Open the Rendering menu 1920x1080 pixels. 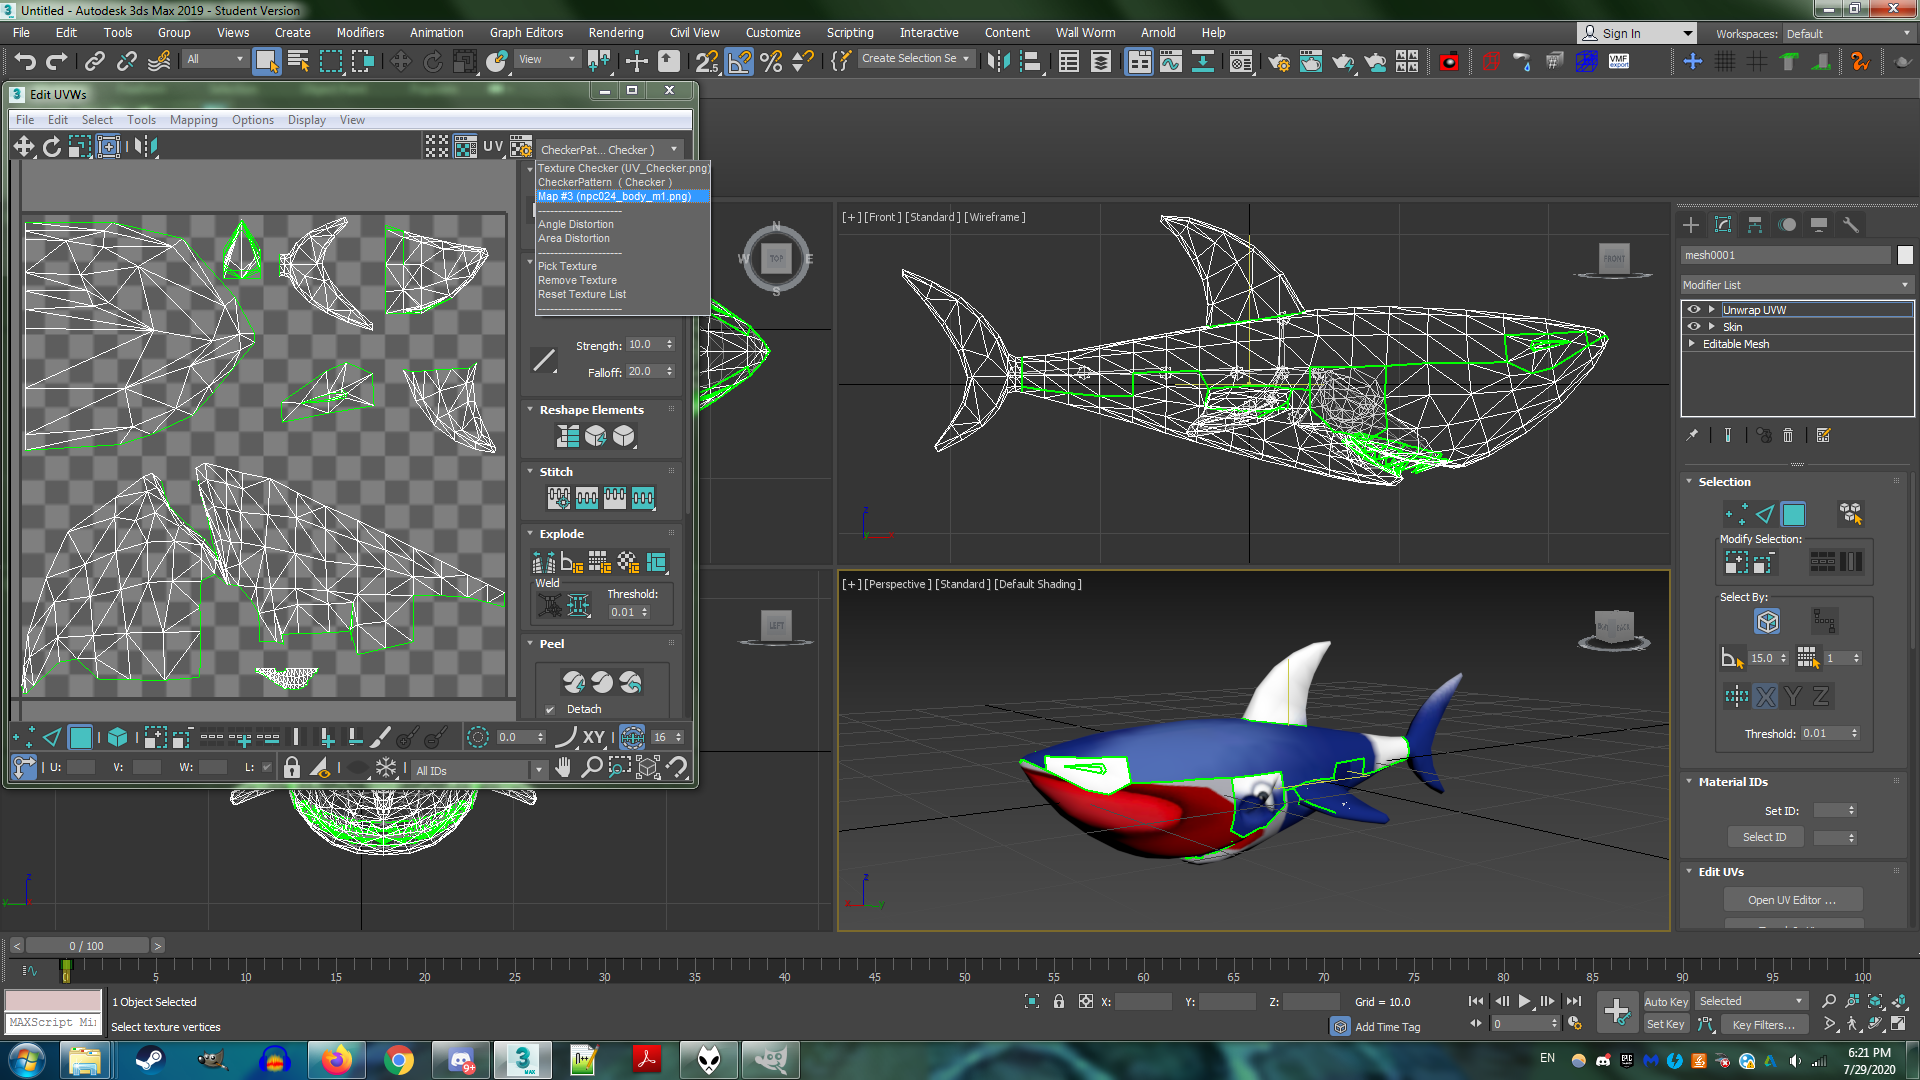[616, 33]
